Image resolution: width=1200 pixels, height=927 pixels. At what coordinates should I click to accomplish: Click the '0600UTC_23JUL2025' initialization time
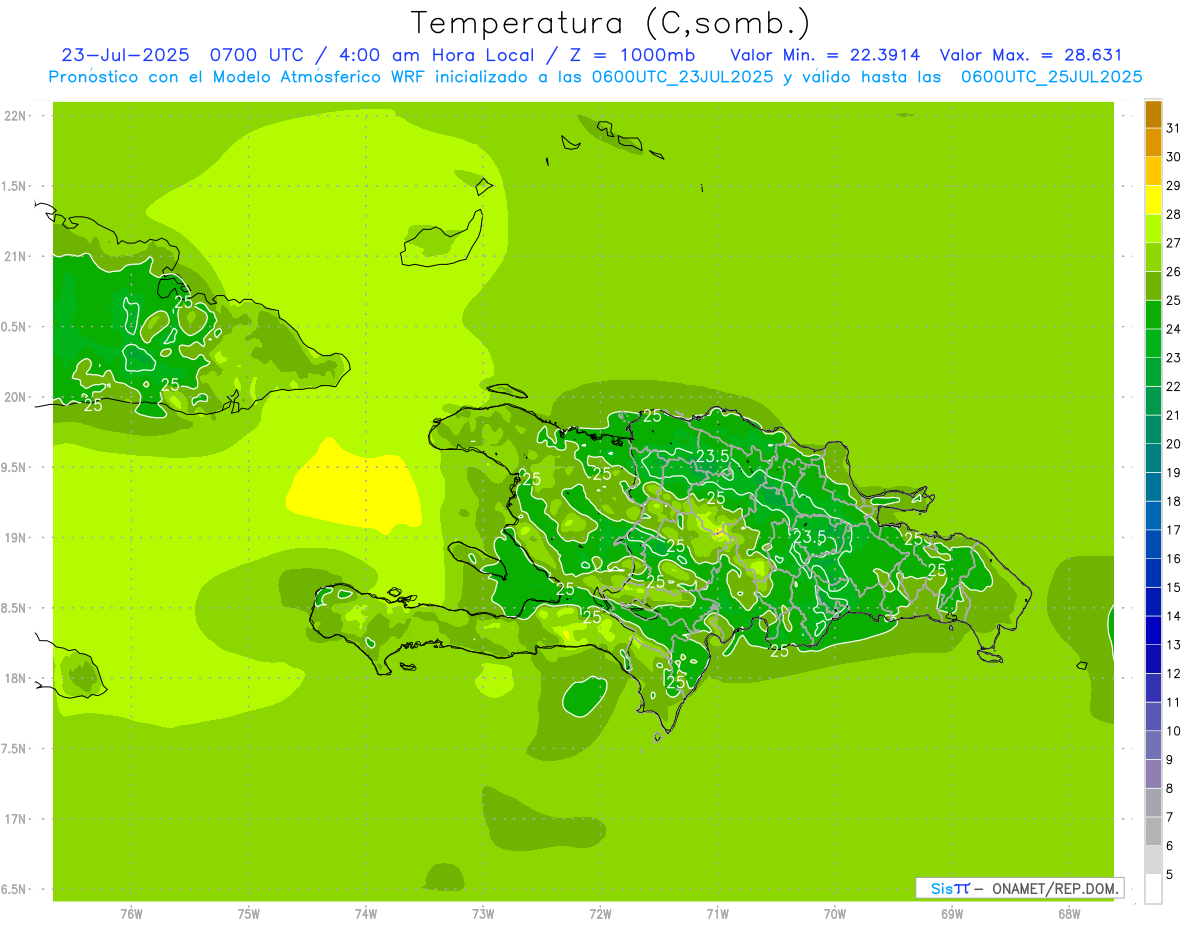click(683, 77)
